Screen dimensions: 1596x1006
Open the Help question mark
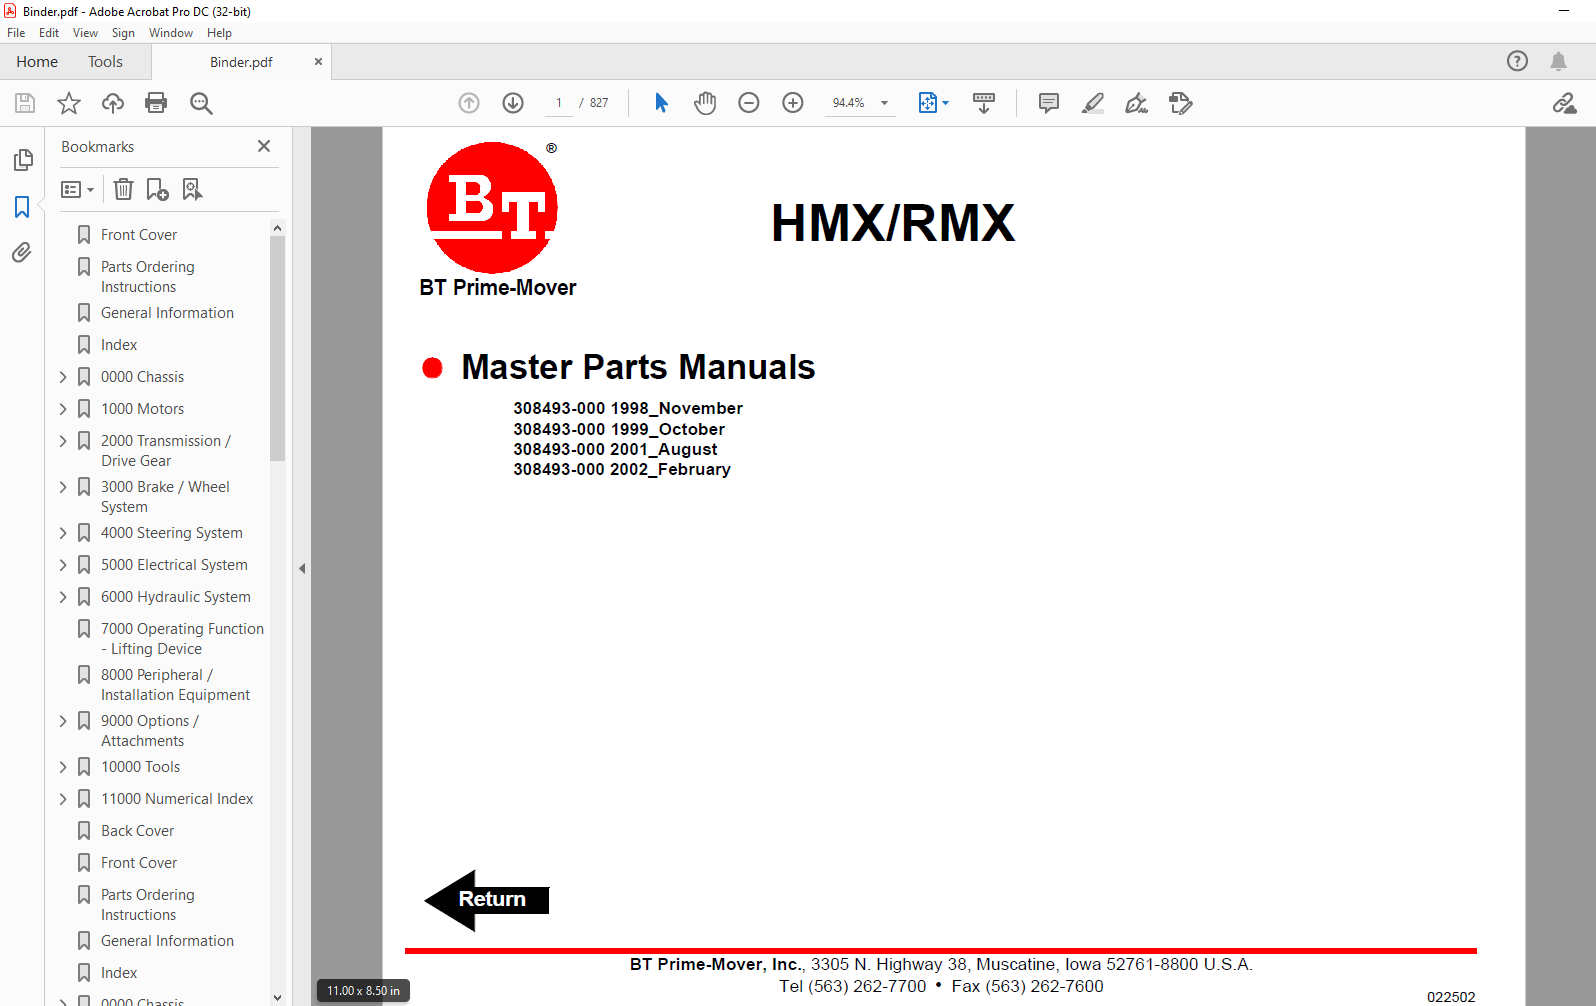[x=1518, y=61]
